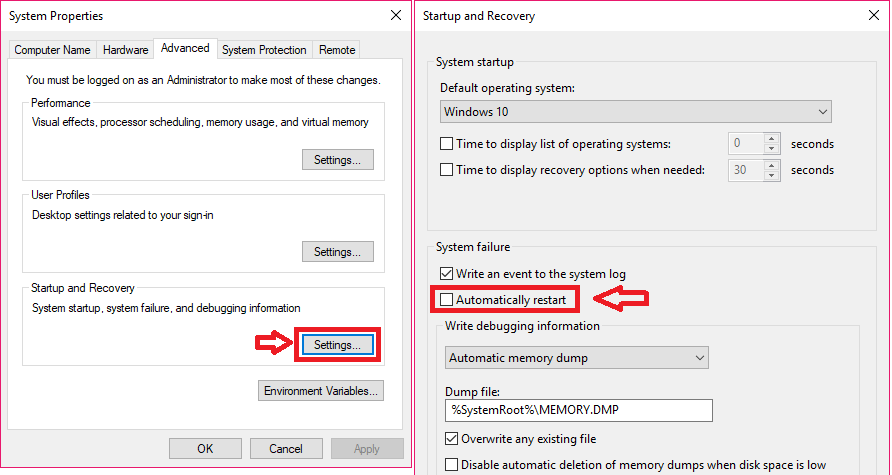Close the System Properties dialog
This screenshot has width=892, height=475.
coord(396,15)
